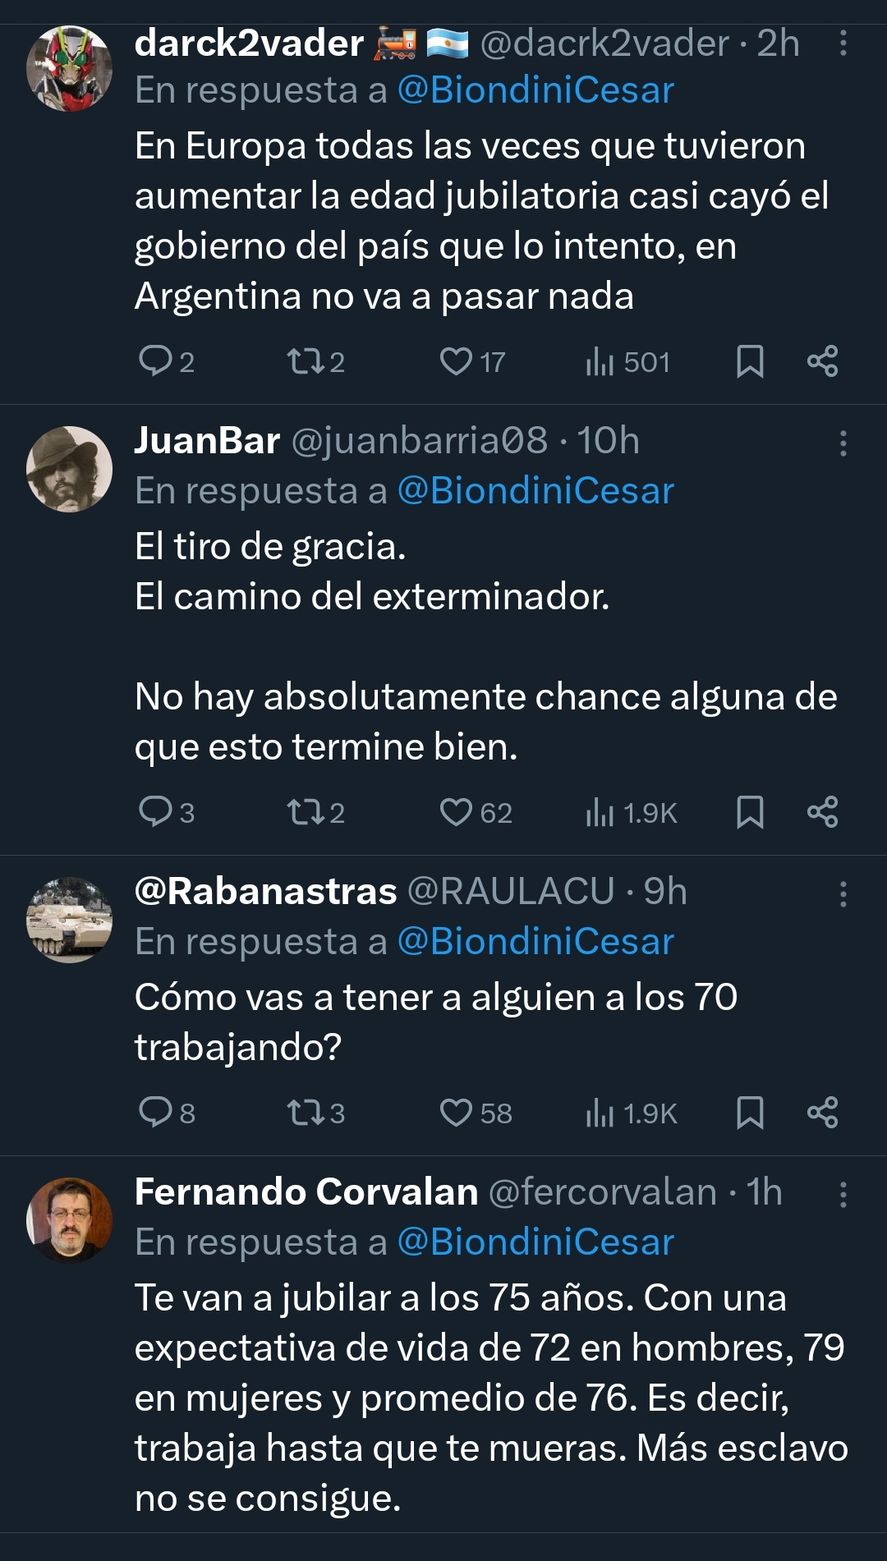Open more options for darck2vader's tweet
The width and height of the screenshot is (887, 1561).
(843, 44)
